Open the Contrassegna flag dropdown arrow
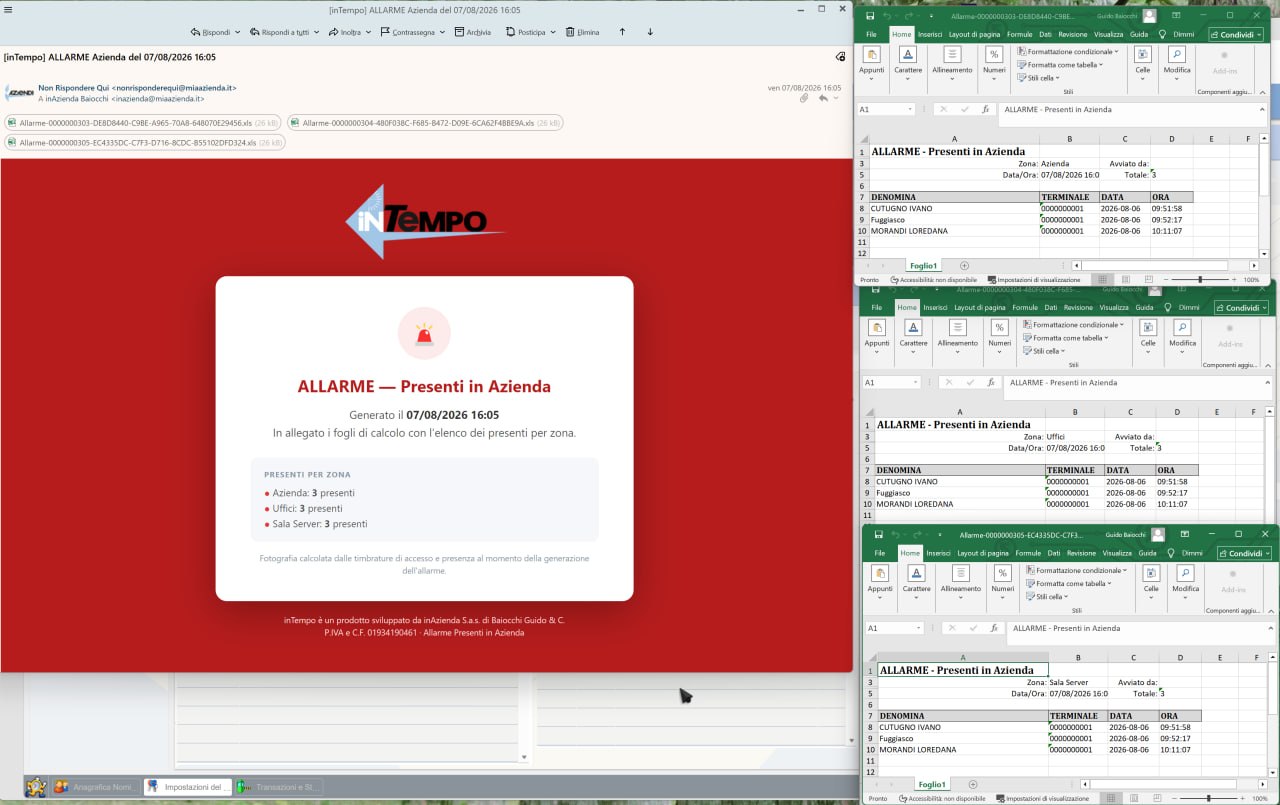 point(443,32)
